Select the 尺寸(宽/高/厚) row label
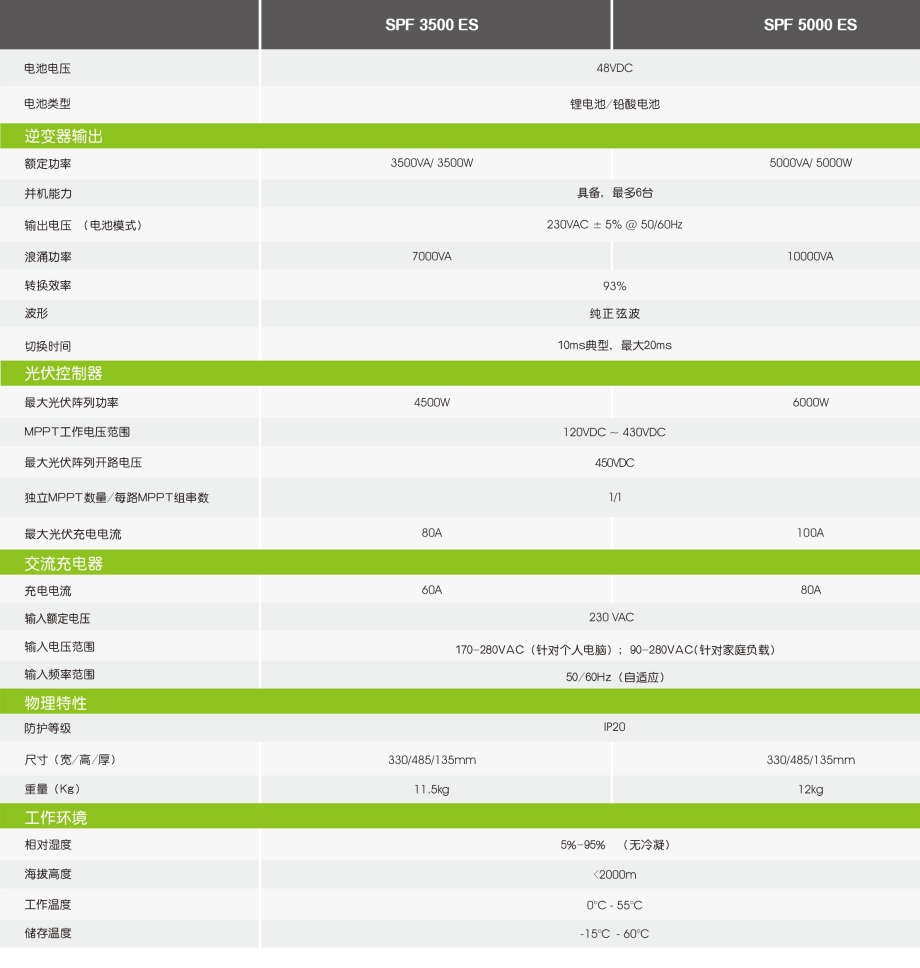 click(x=70, y=760)
